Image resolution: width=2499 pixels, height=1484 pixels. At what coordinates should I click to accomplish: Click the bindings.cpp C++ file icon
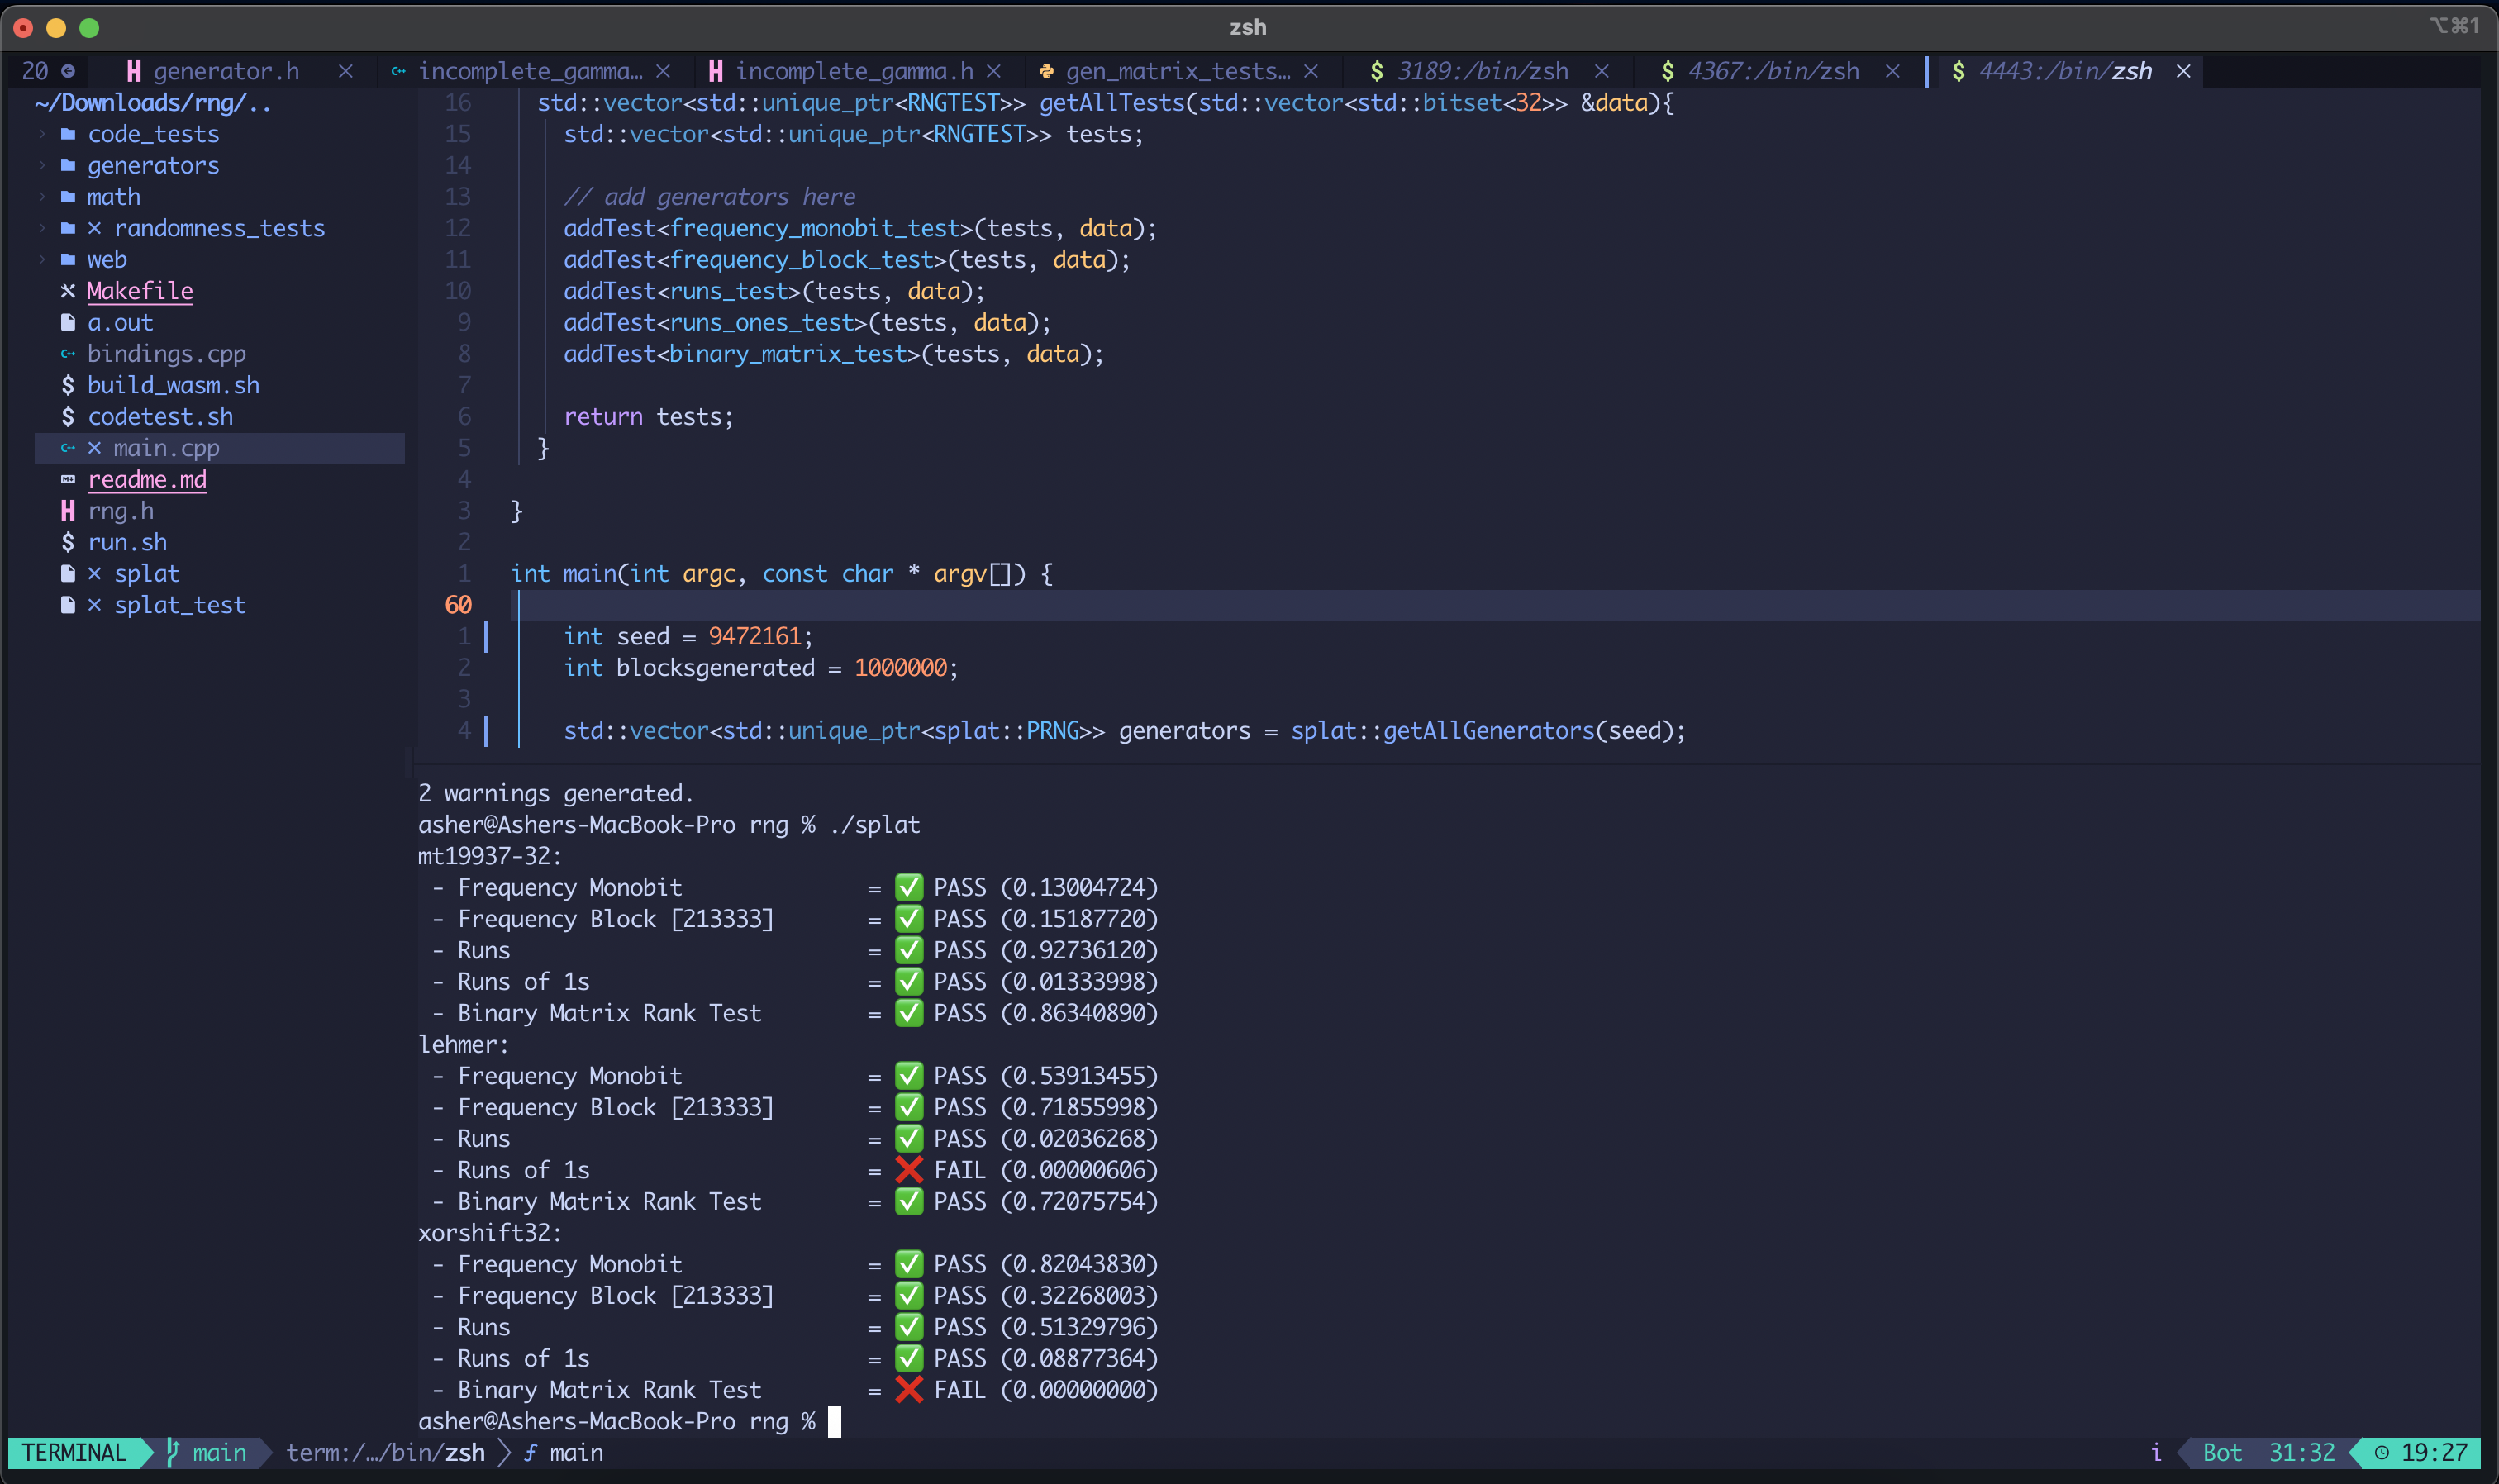(68, 354)
